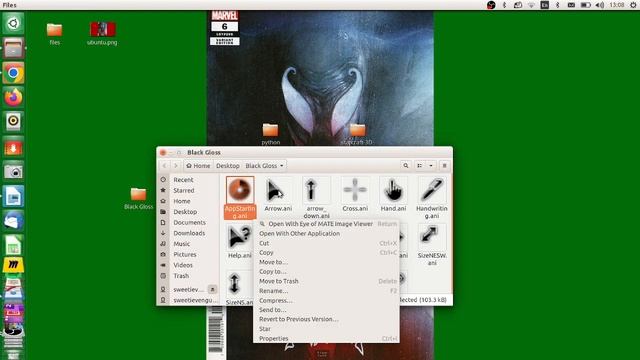640x360 pixels.
Task: Open the Files manager dock icon
Action: tap(13, 48)
